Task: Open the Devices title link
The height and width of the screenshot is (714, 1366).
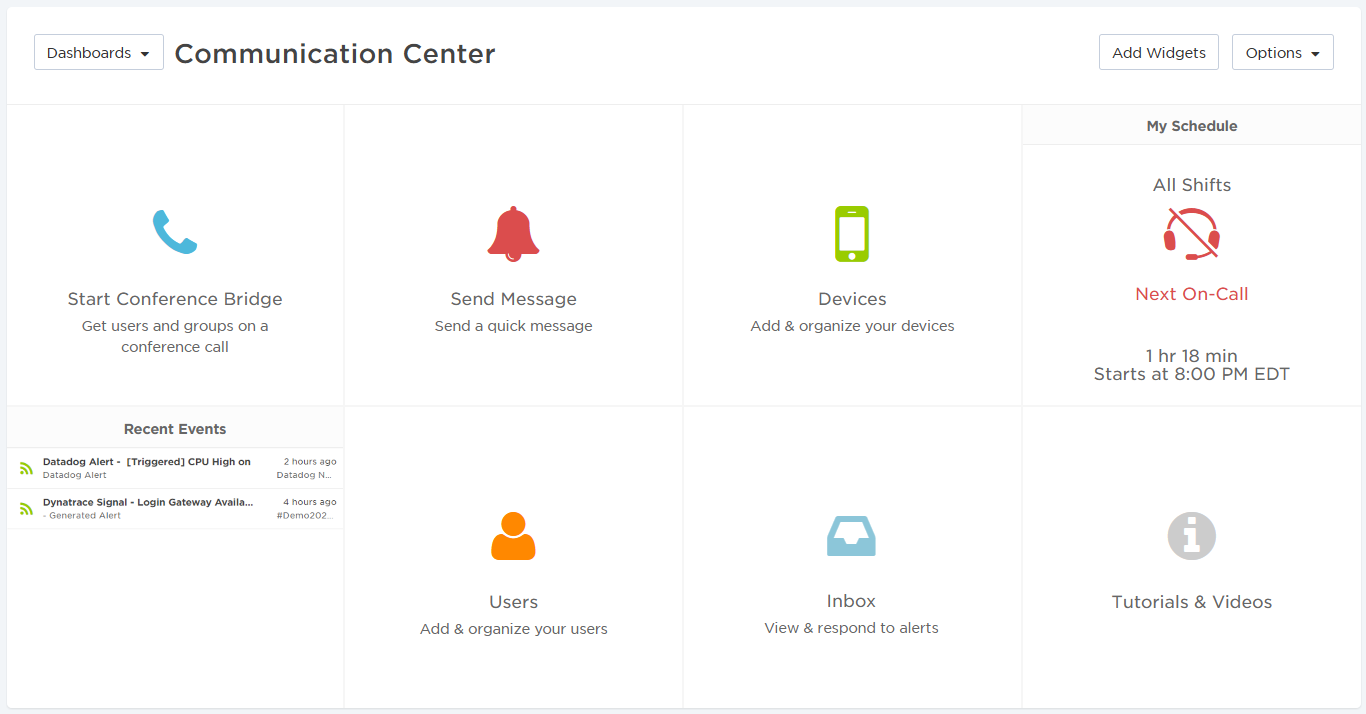Action: point(852,299)
